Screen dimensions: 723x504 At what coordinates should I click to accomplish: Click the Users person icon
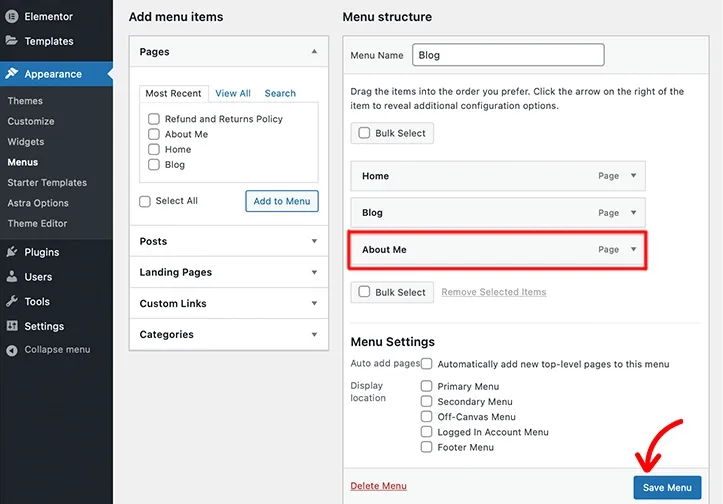click(12, 277)
